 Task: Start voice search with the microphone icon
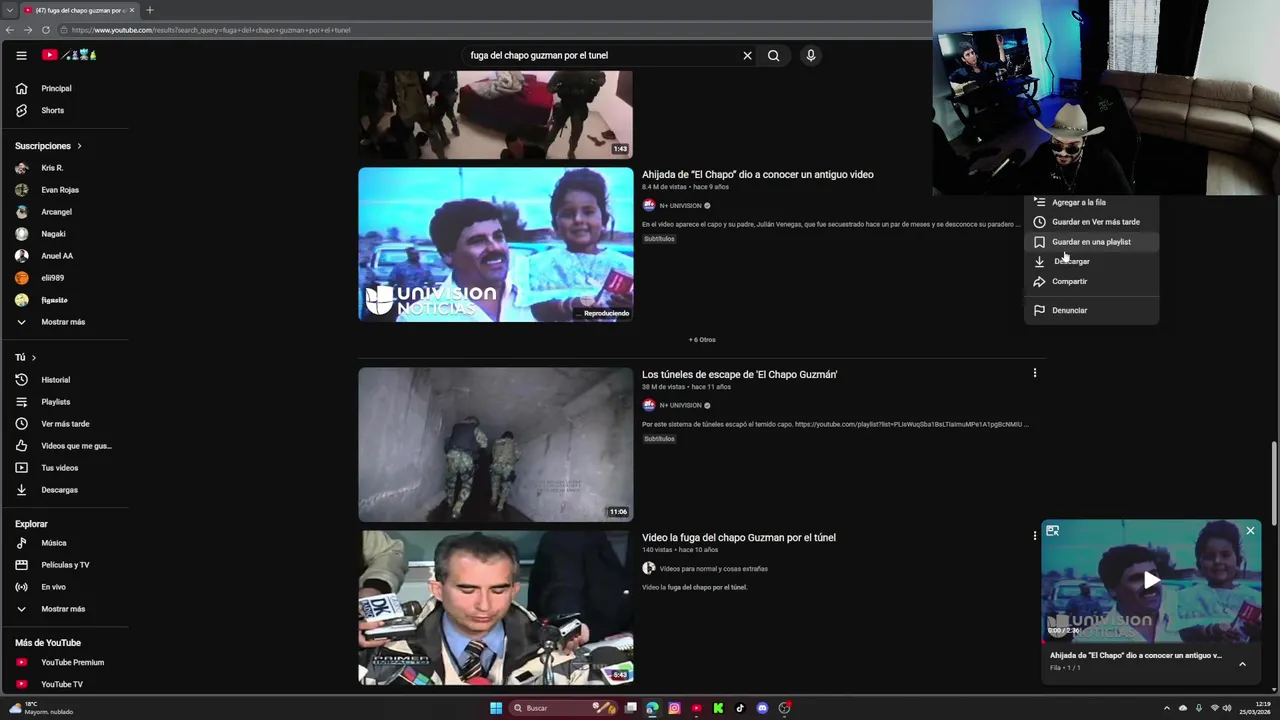click(811, 56)
